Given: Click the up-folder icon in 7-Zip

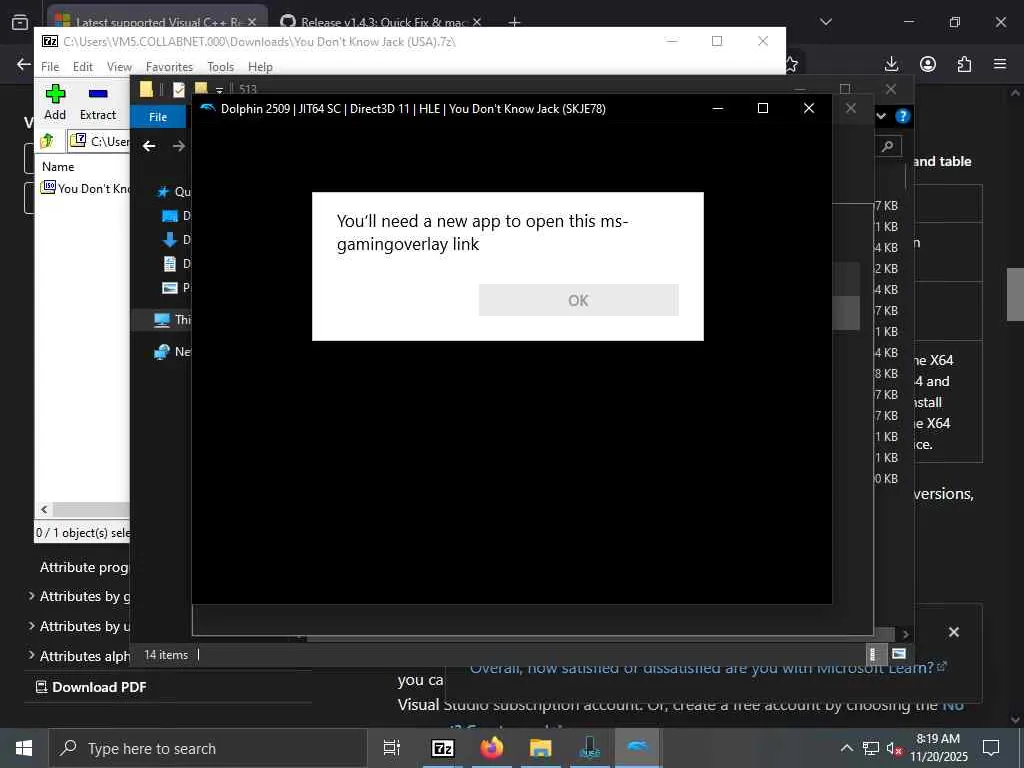Looking at the screenshot, I should [x=47, y=140].
